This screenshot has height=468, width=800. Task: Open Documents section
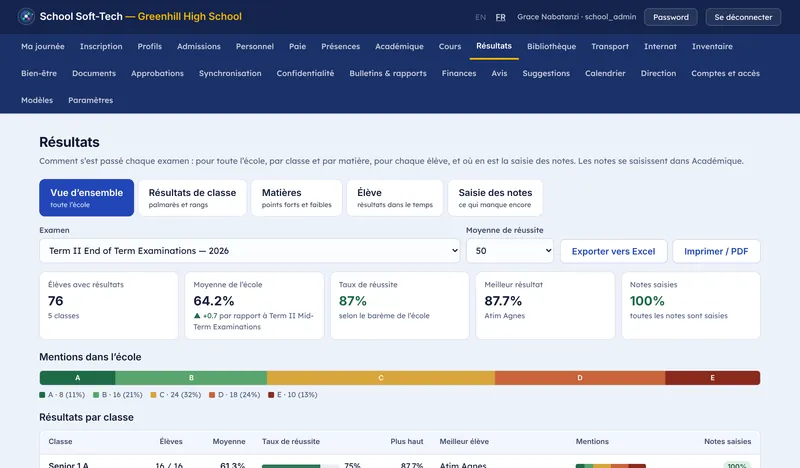pos(94,73)
